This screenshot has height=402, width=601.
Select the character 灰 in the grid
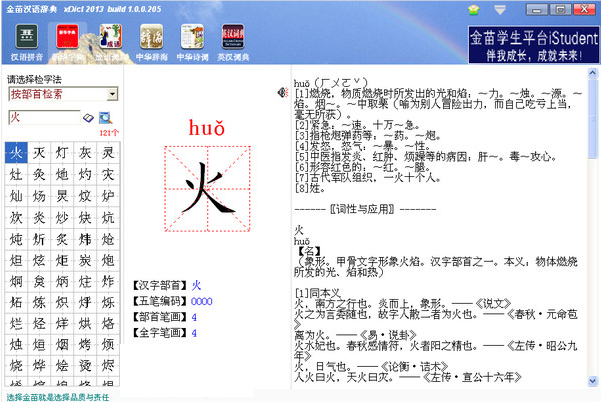coord(85,153)
